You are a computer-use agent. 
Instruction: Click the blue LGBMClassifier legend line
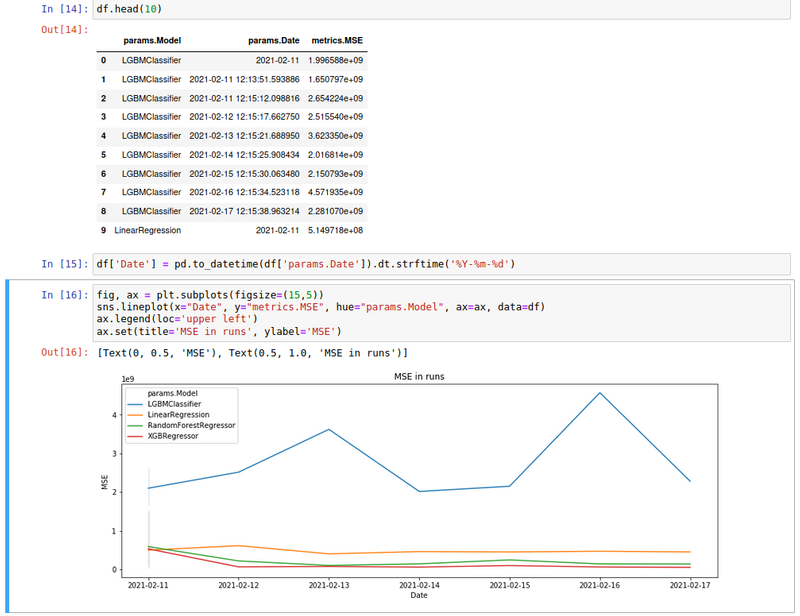click(133, 403)
